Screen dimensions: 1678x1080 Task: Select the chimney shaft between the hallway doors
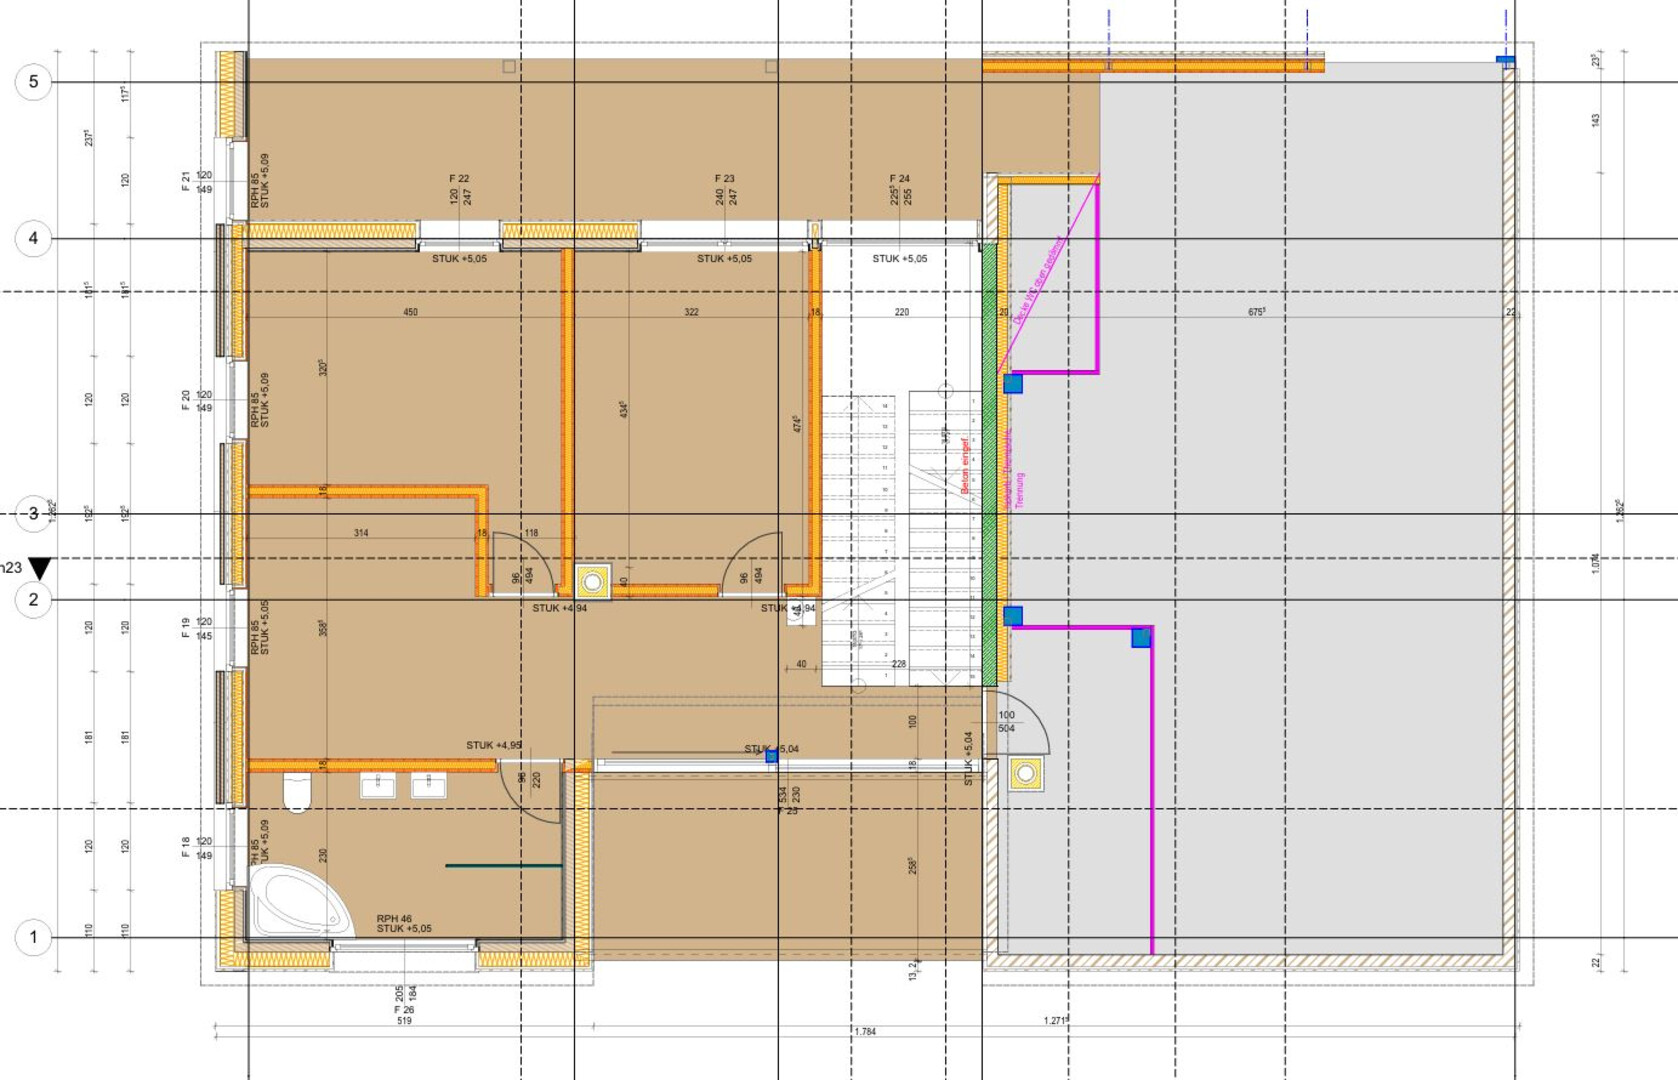point(593,581)
